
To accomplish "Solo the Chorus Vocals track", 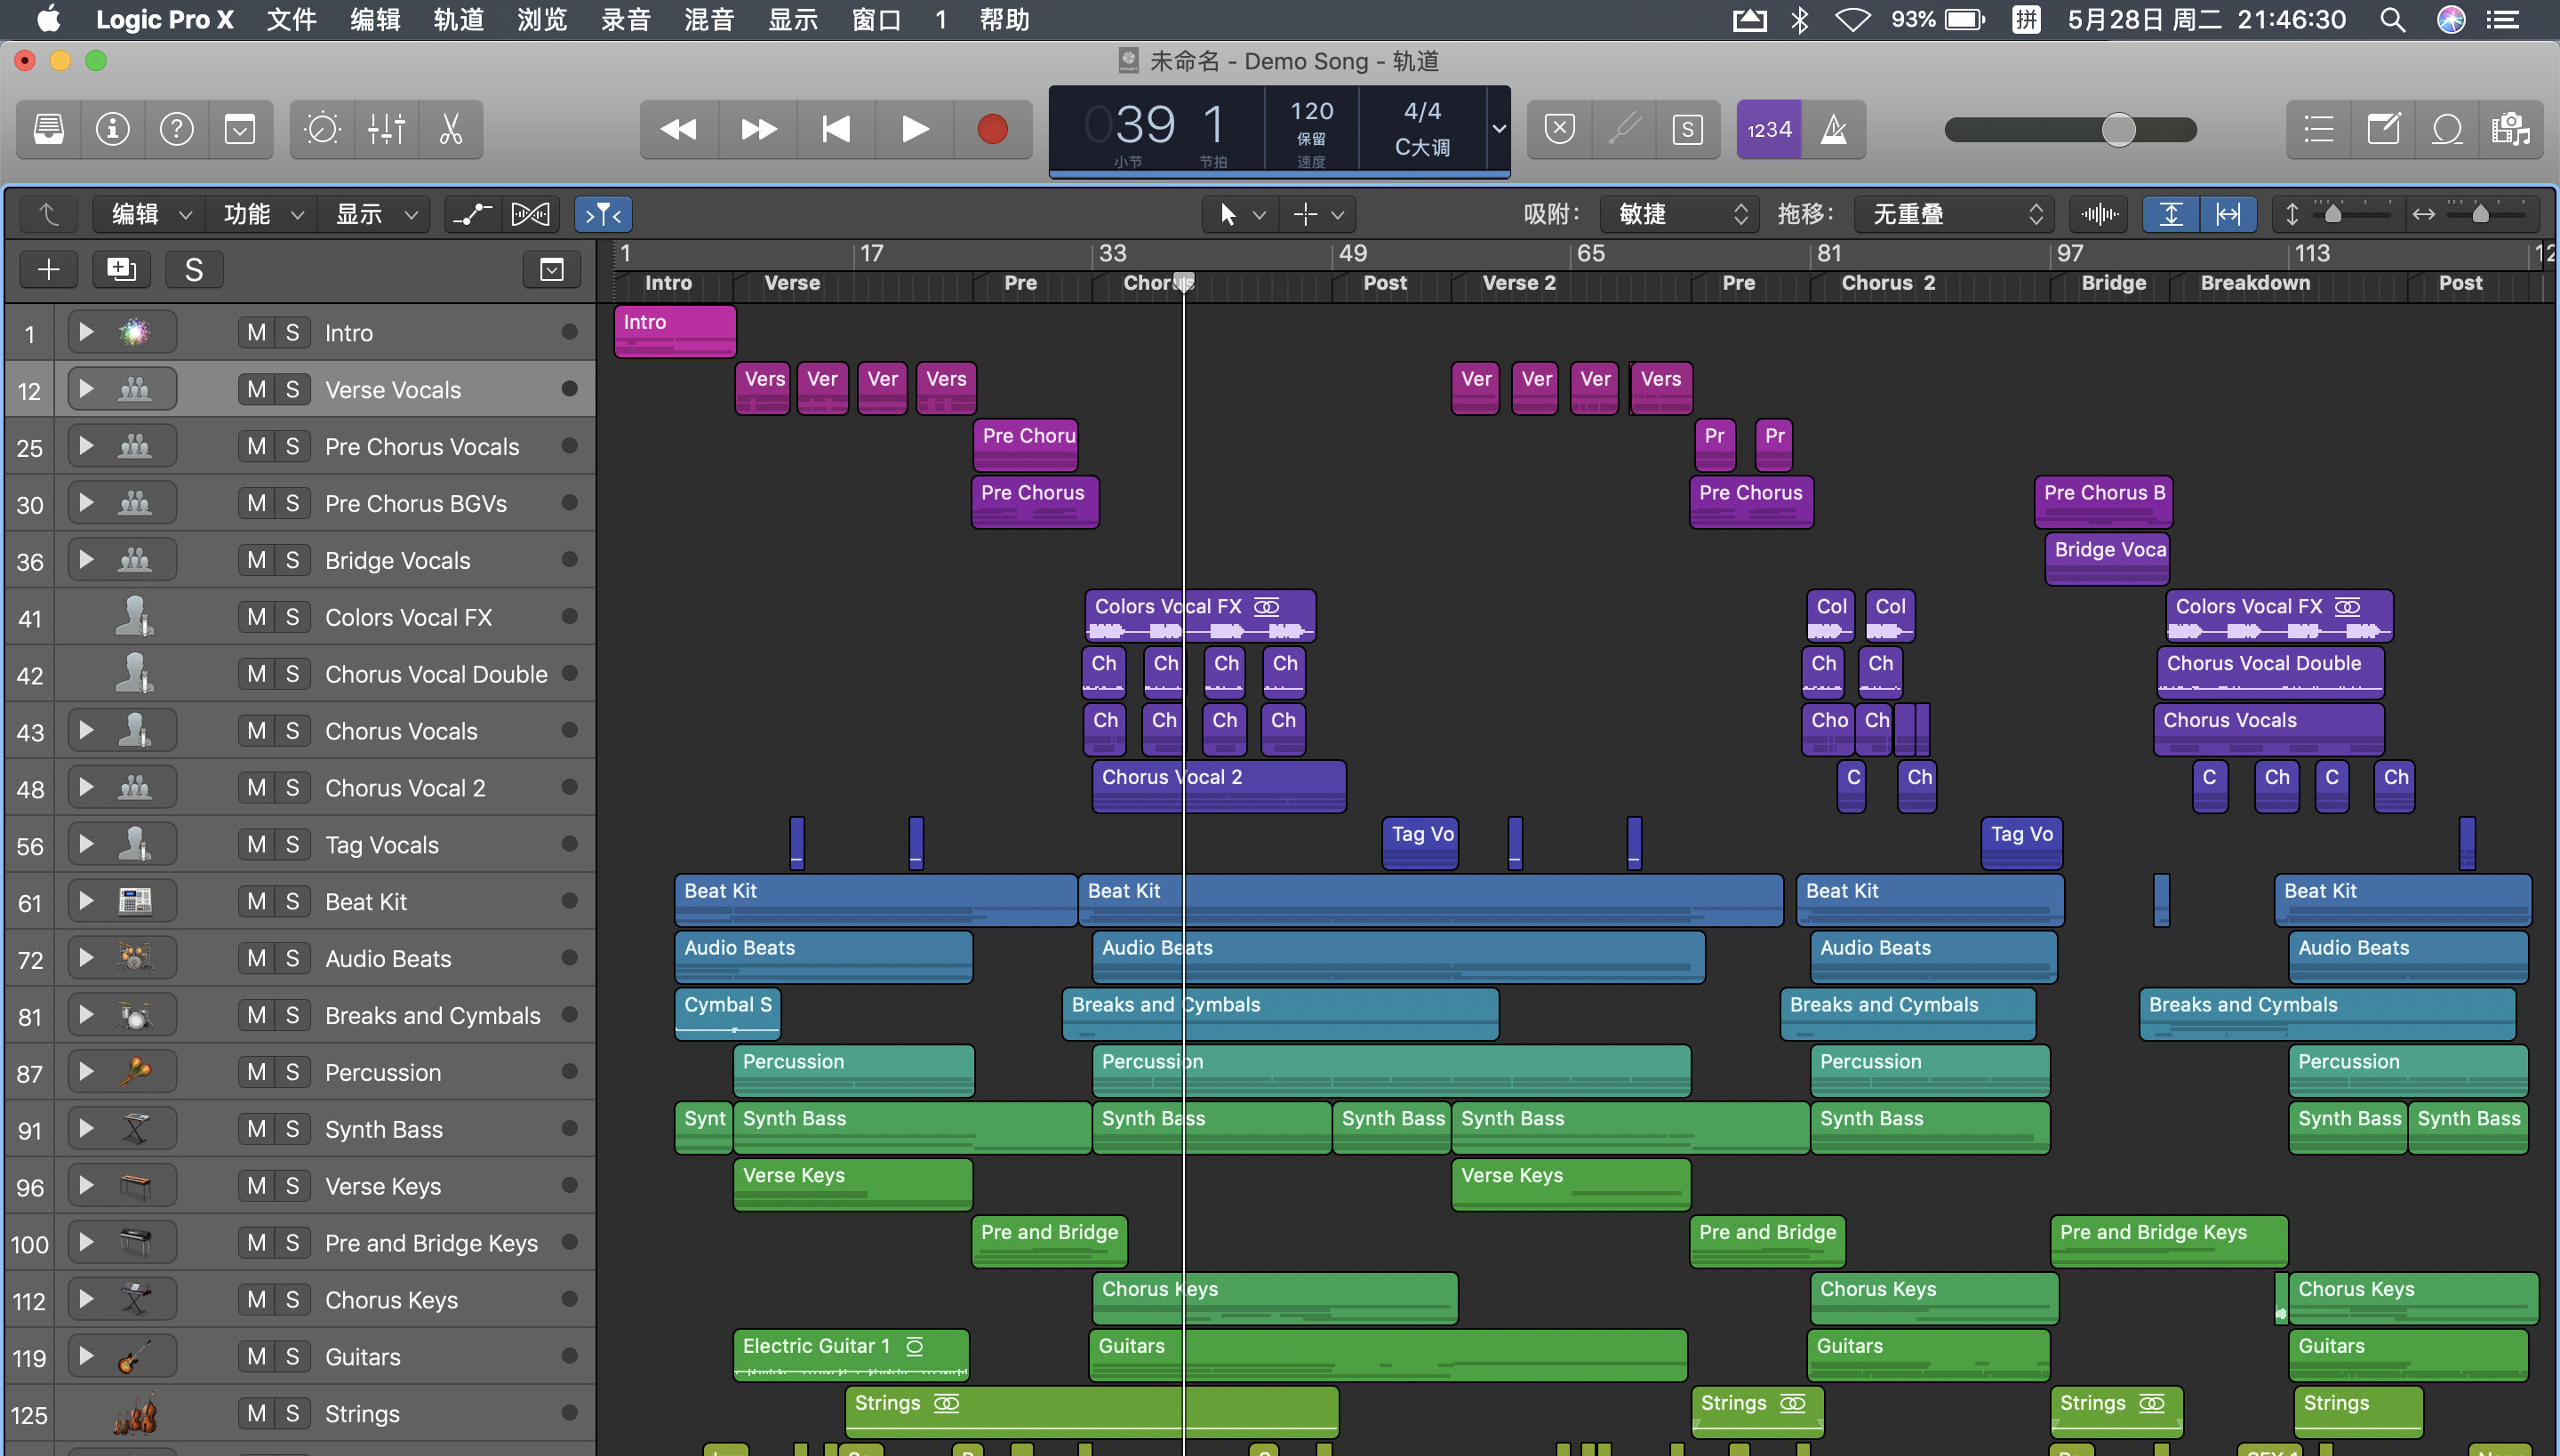I will pyautogui.click(x=292, y=730).
